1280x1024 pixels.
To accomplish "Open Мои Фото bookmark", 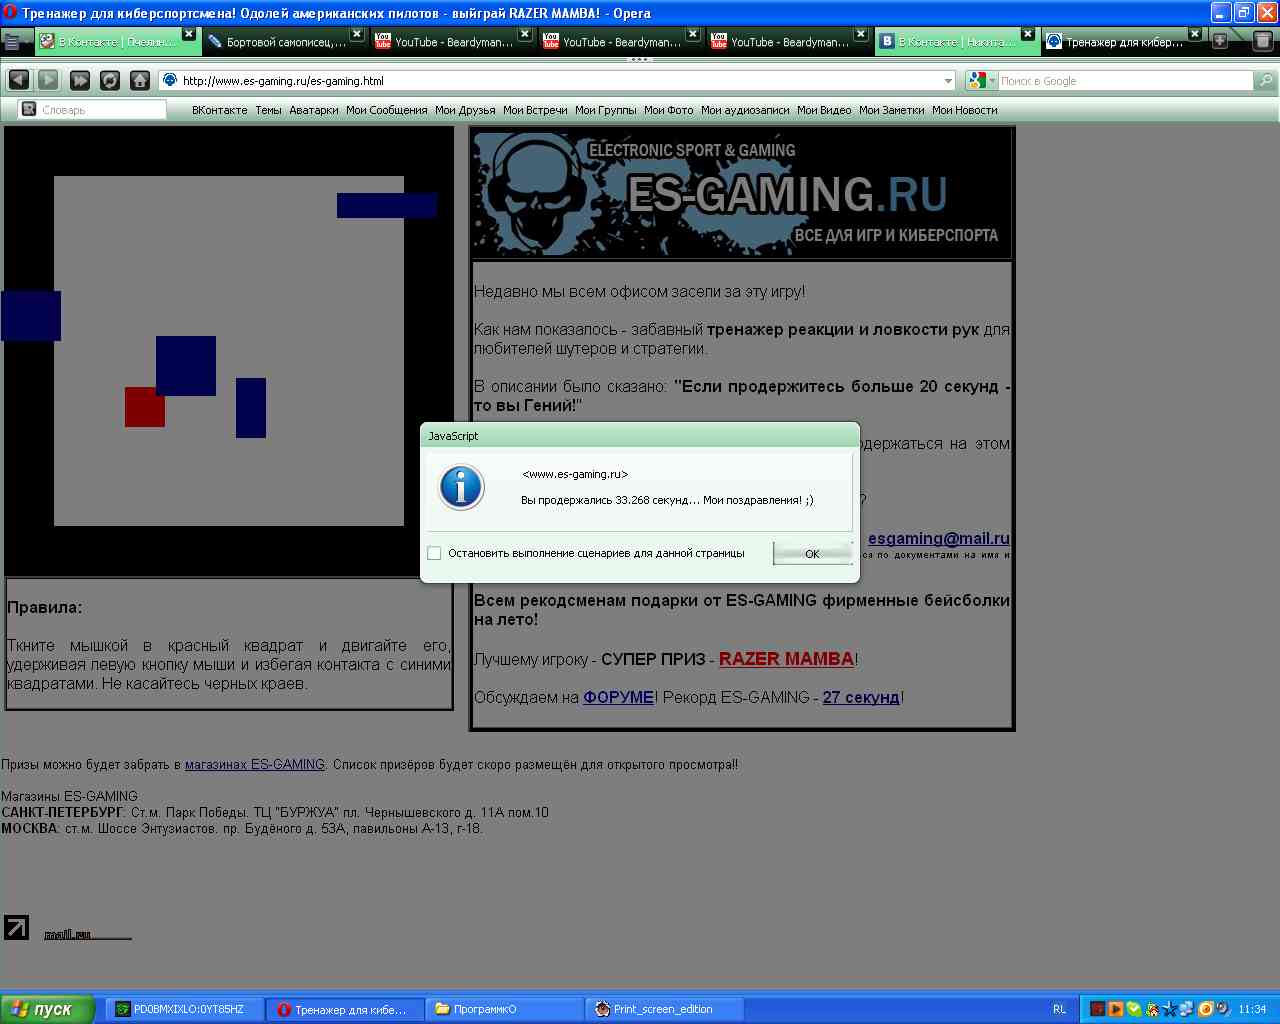I will coord(668,110).
